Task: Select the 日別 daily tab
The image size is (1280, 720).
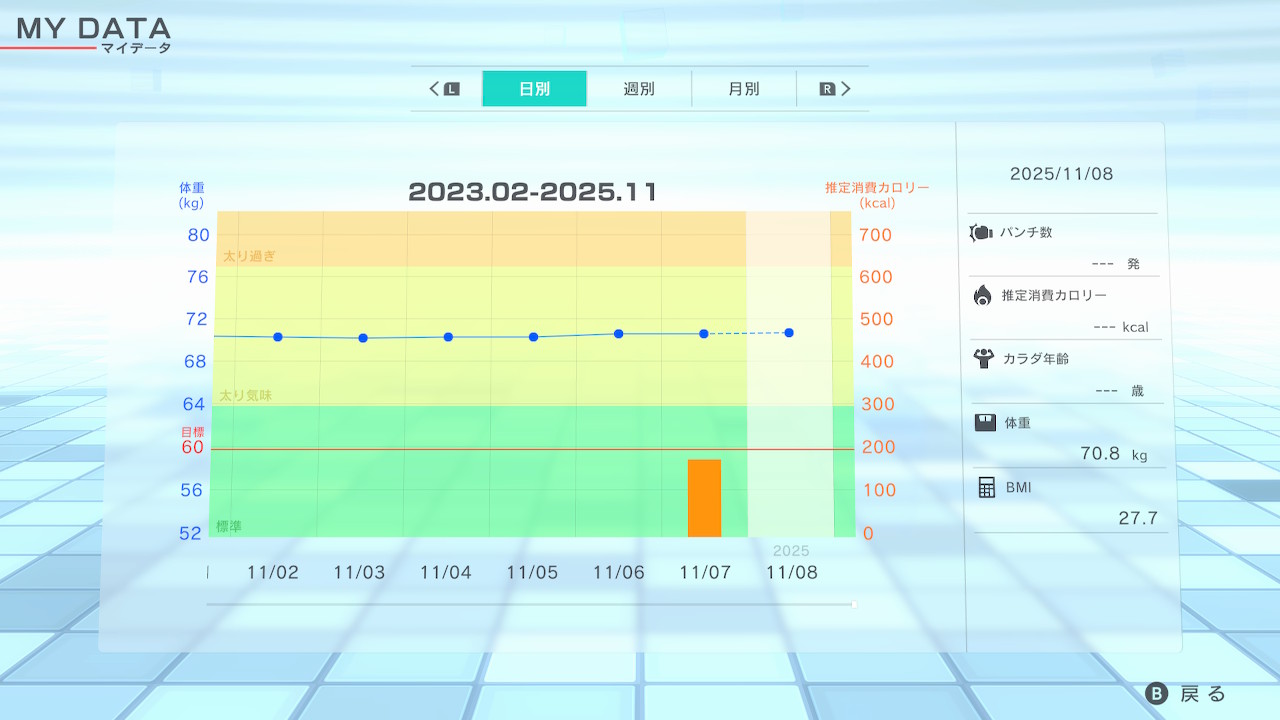Action: (x=534, y=89)
